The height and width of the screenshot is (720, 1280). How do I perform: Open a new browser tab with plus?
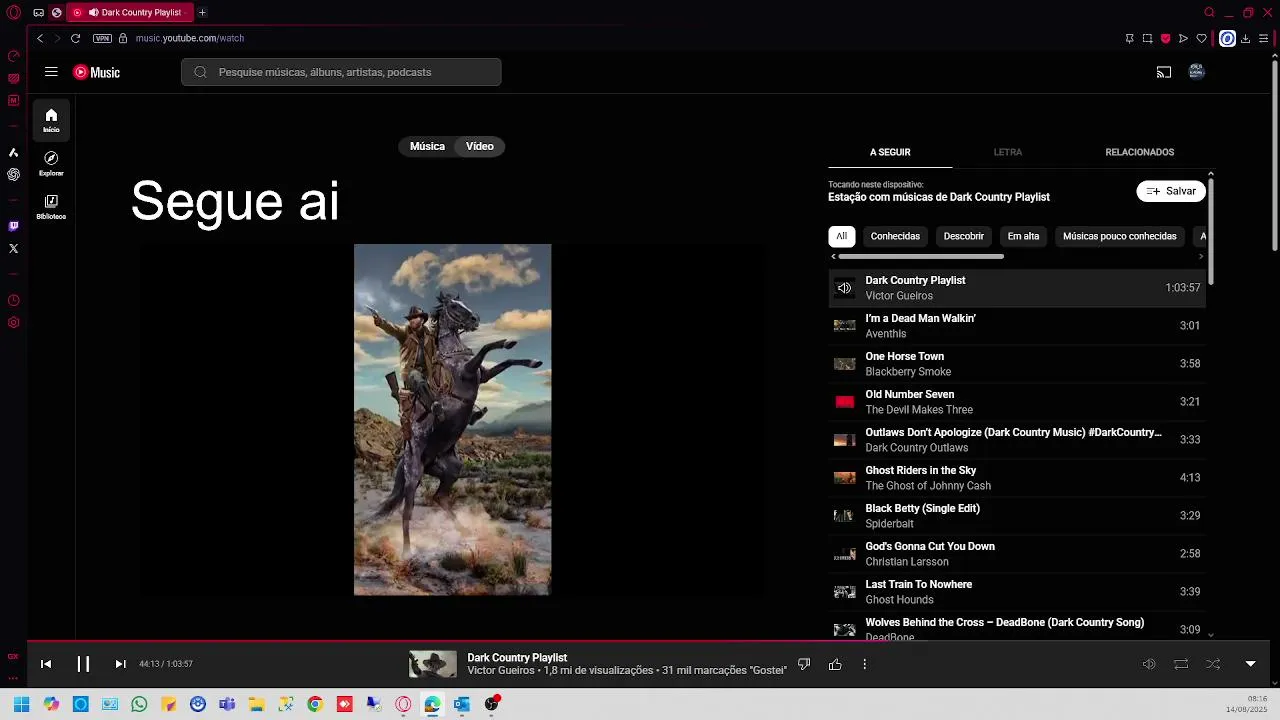202,13
